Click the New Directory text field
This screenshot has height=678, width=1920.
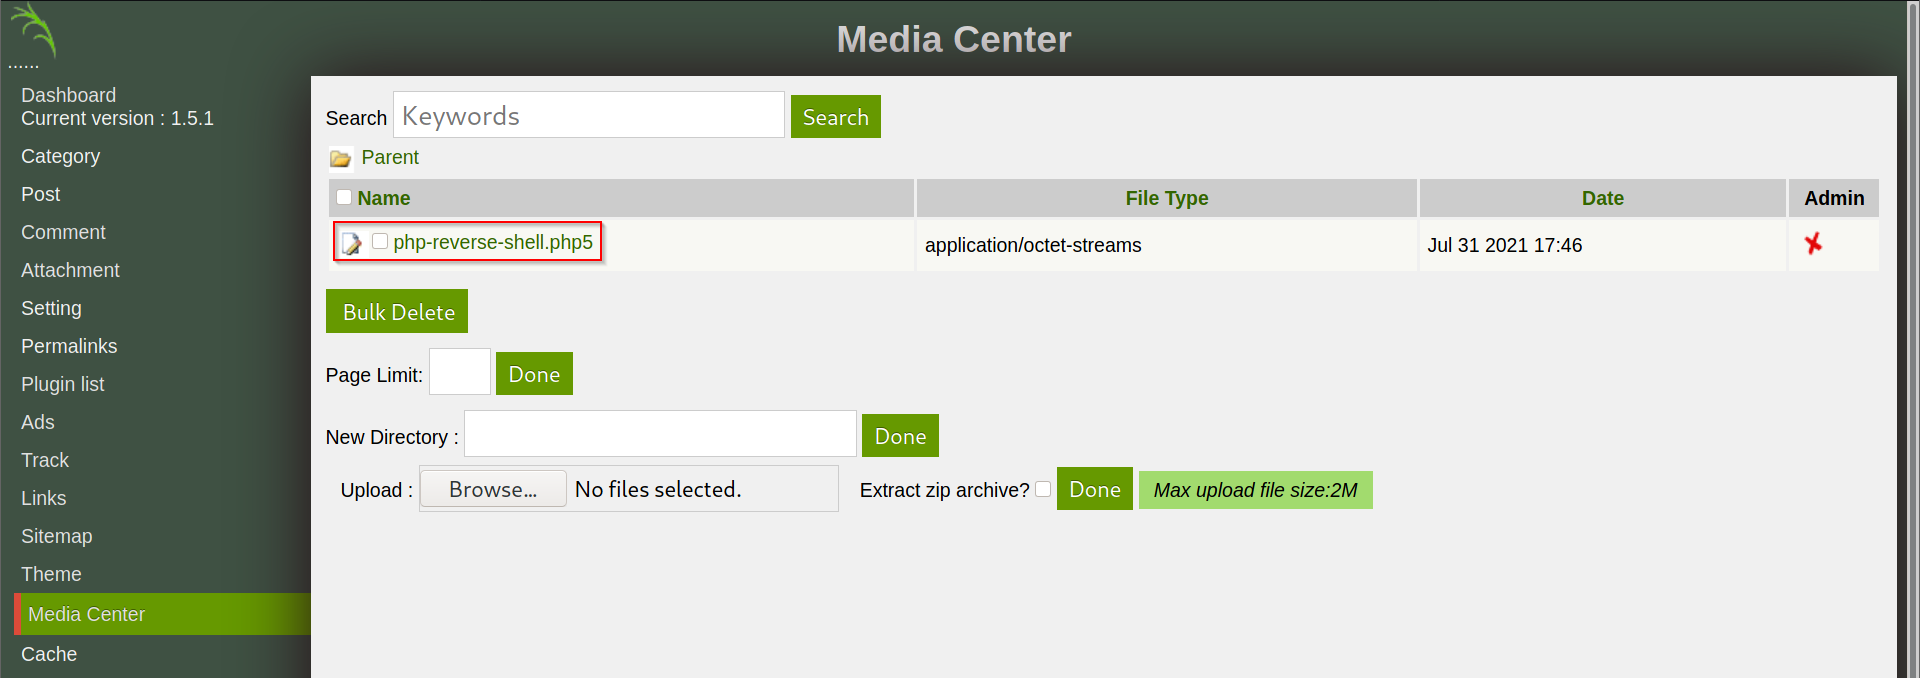pyautogui.click(x=660, y=435)
